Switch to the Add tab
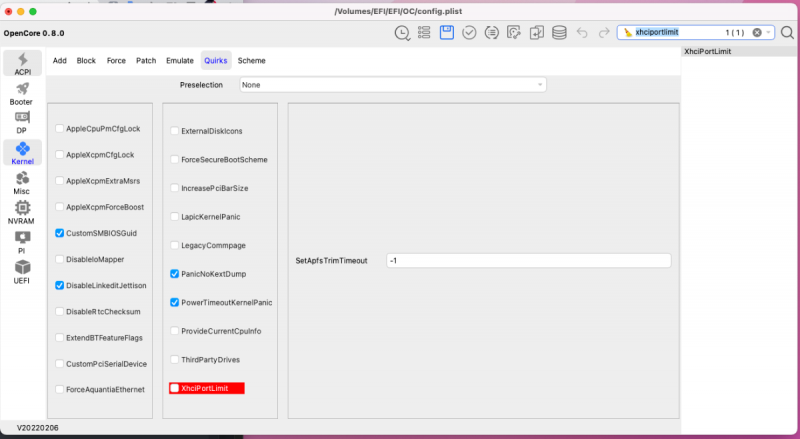 pos(60,60)
